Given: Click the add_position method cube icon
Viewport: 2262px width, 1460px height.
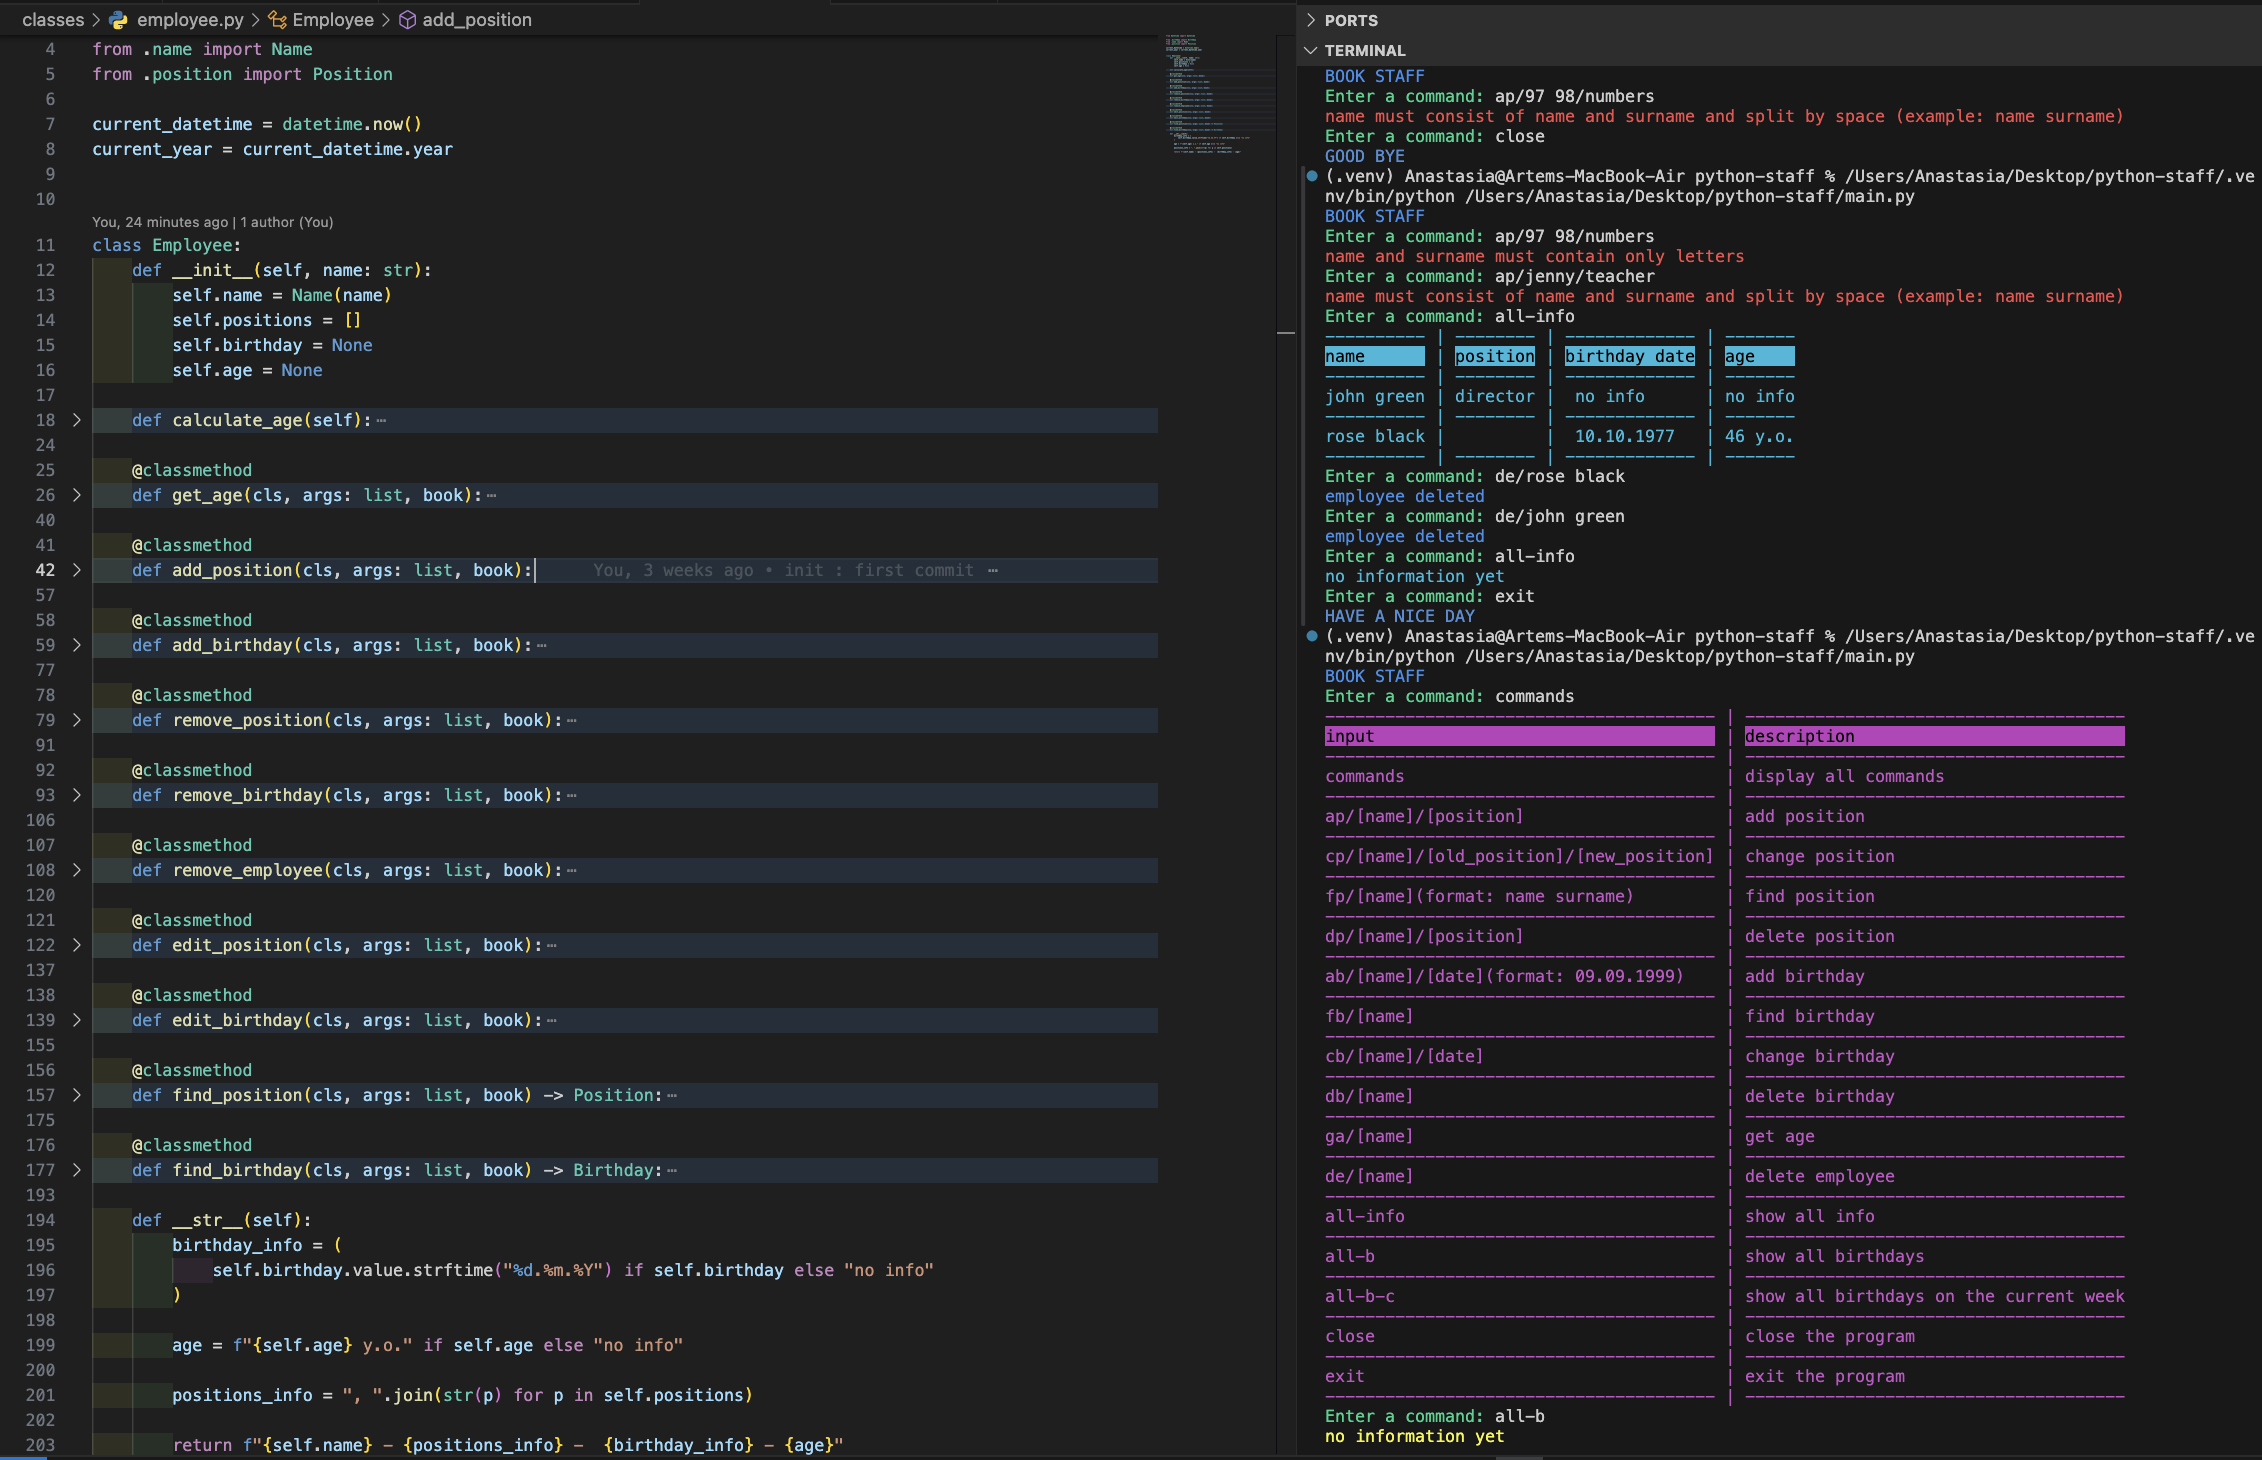Looking at the screenshot, I should pyautogui.click(x=407, y=20).
